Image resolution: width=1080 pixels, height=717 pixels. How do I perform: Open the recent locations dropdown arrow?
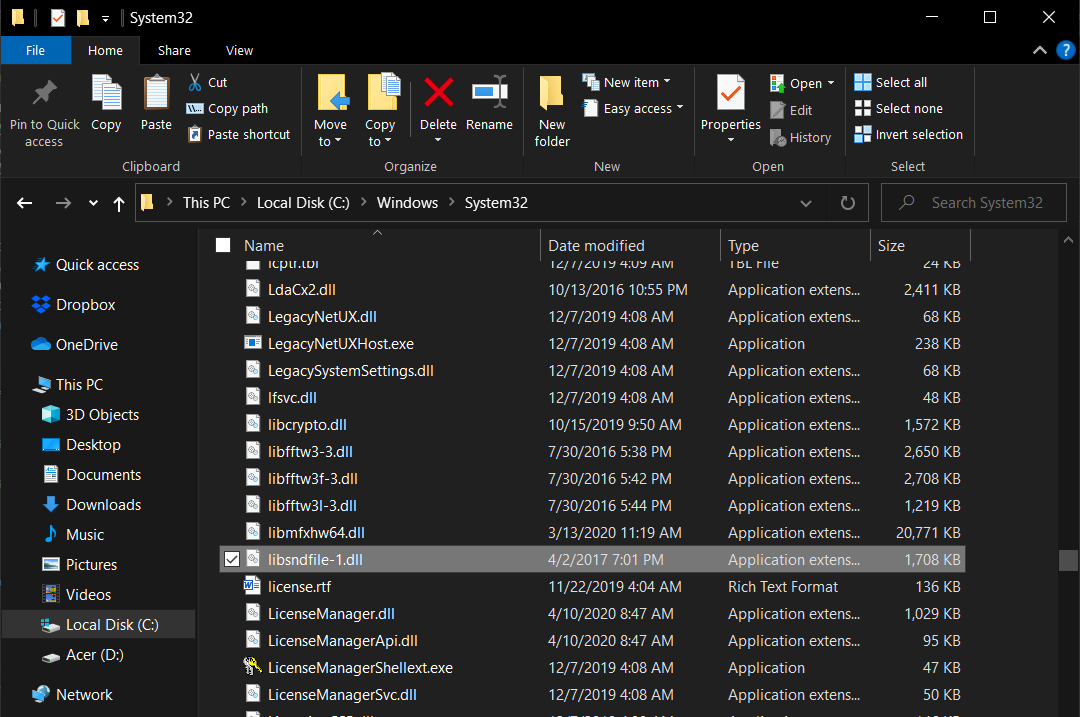93,202
